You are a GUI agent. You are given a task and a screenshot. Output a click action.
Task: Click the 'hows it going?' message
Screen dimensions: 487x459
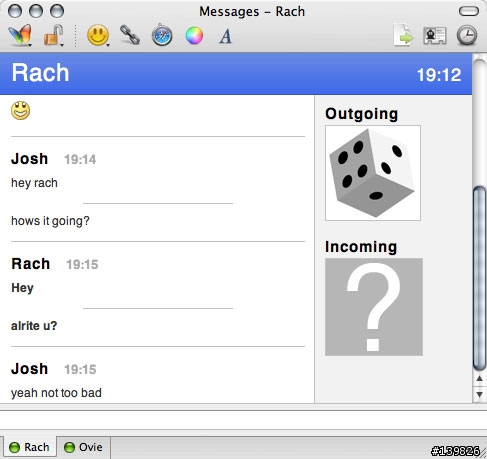[x=50, y=221]
